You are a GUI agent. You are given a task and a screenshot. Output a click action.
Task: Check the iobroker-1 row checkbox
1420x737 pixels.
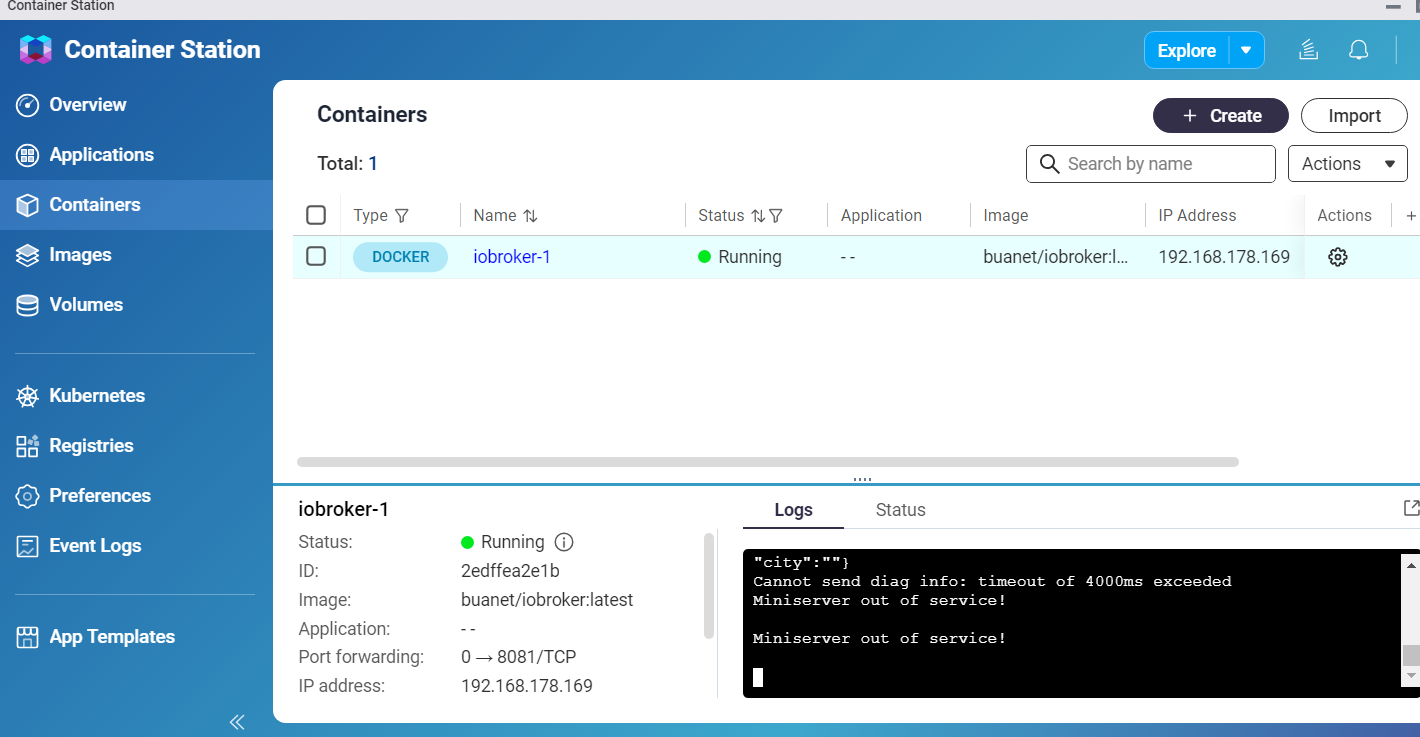coord(316,256)
